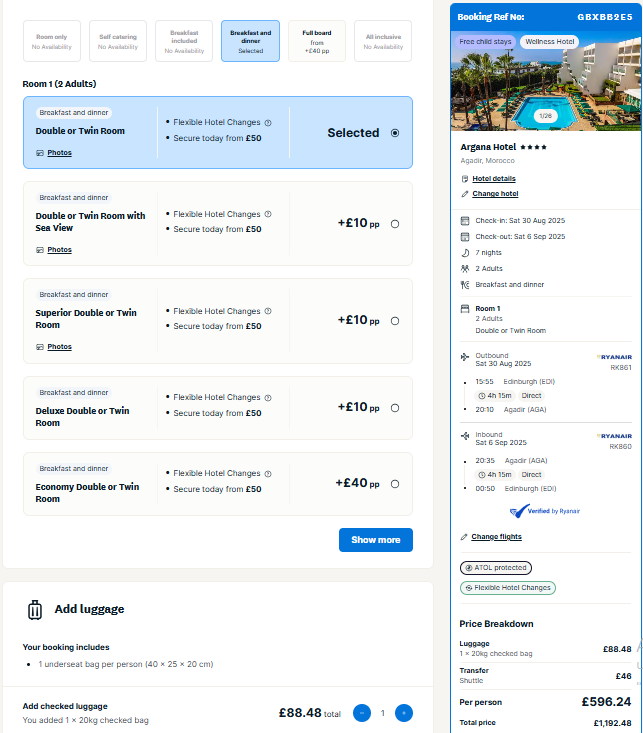Open Photos for Double or Twin Room
643x733 pixels.
(x=59, y=153)
